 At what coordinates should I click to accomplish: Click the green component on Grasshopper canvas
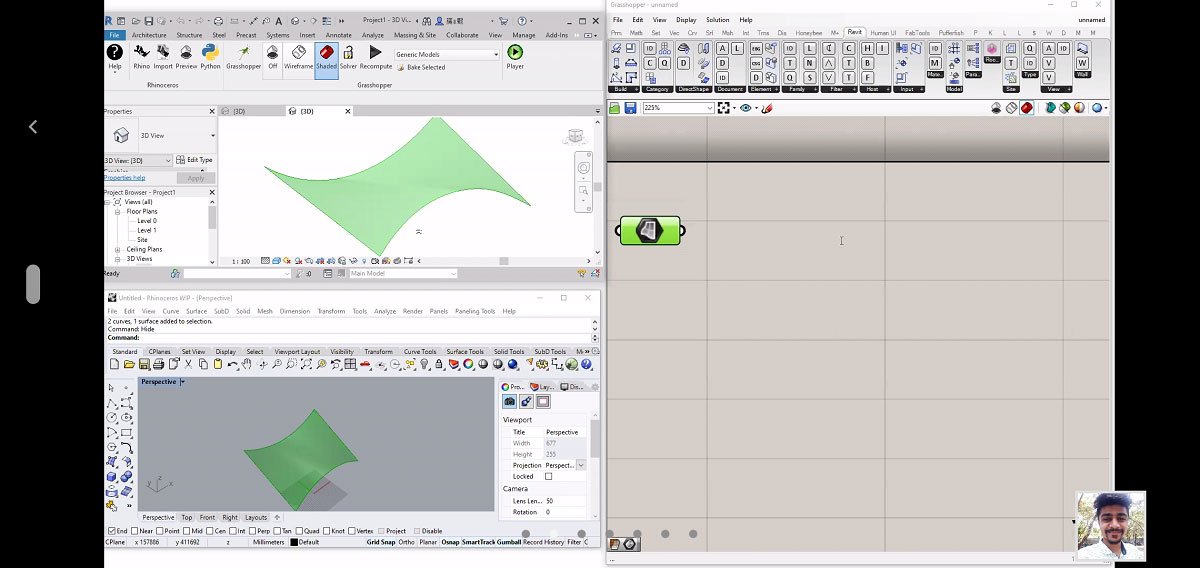pos(649,231)
